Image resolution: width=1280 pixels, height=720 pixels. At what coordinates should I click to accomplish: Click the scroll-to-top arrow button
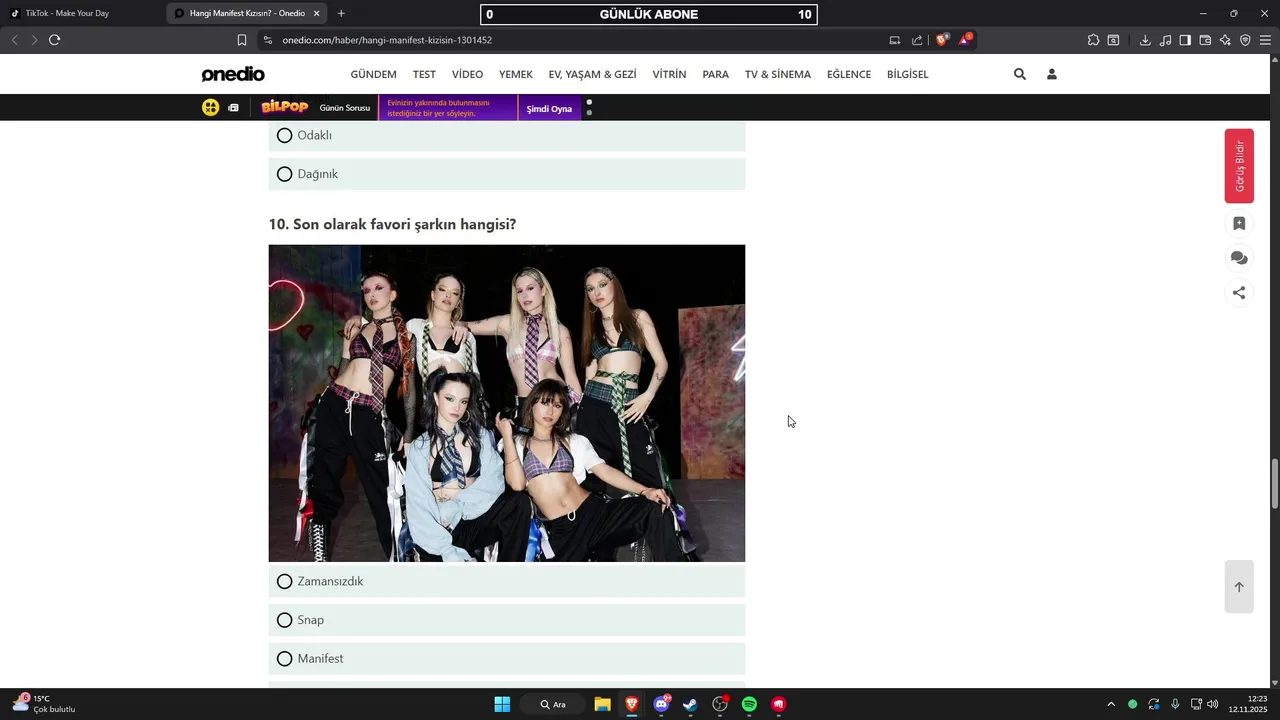[x=1239, y=587]
